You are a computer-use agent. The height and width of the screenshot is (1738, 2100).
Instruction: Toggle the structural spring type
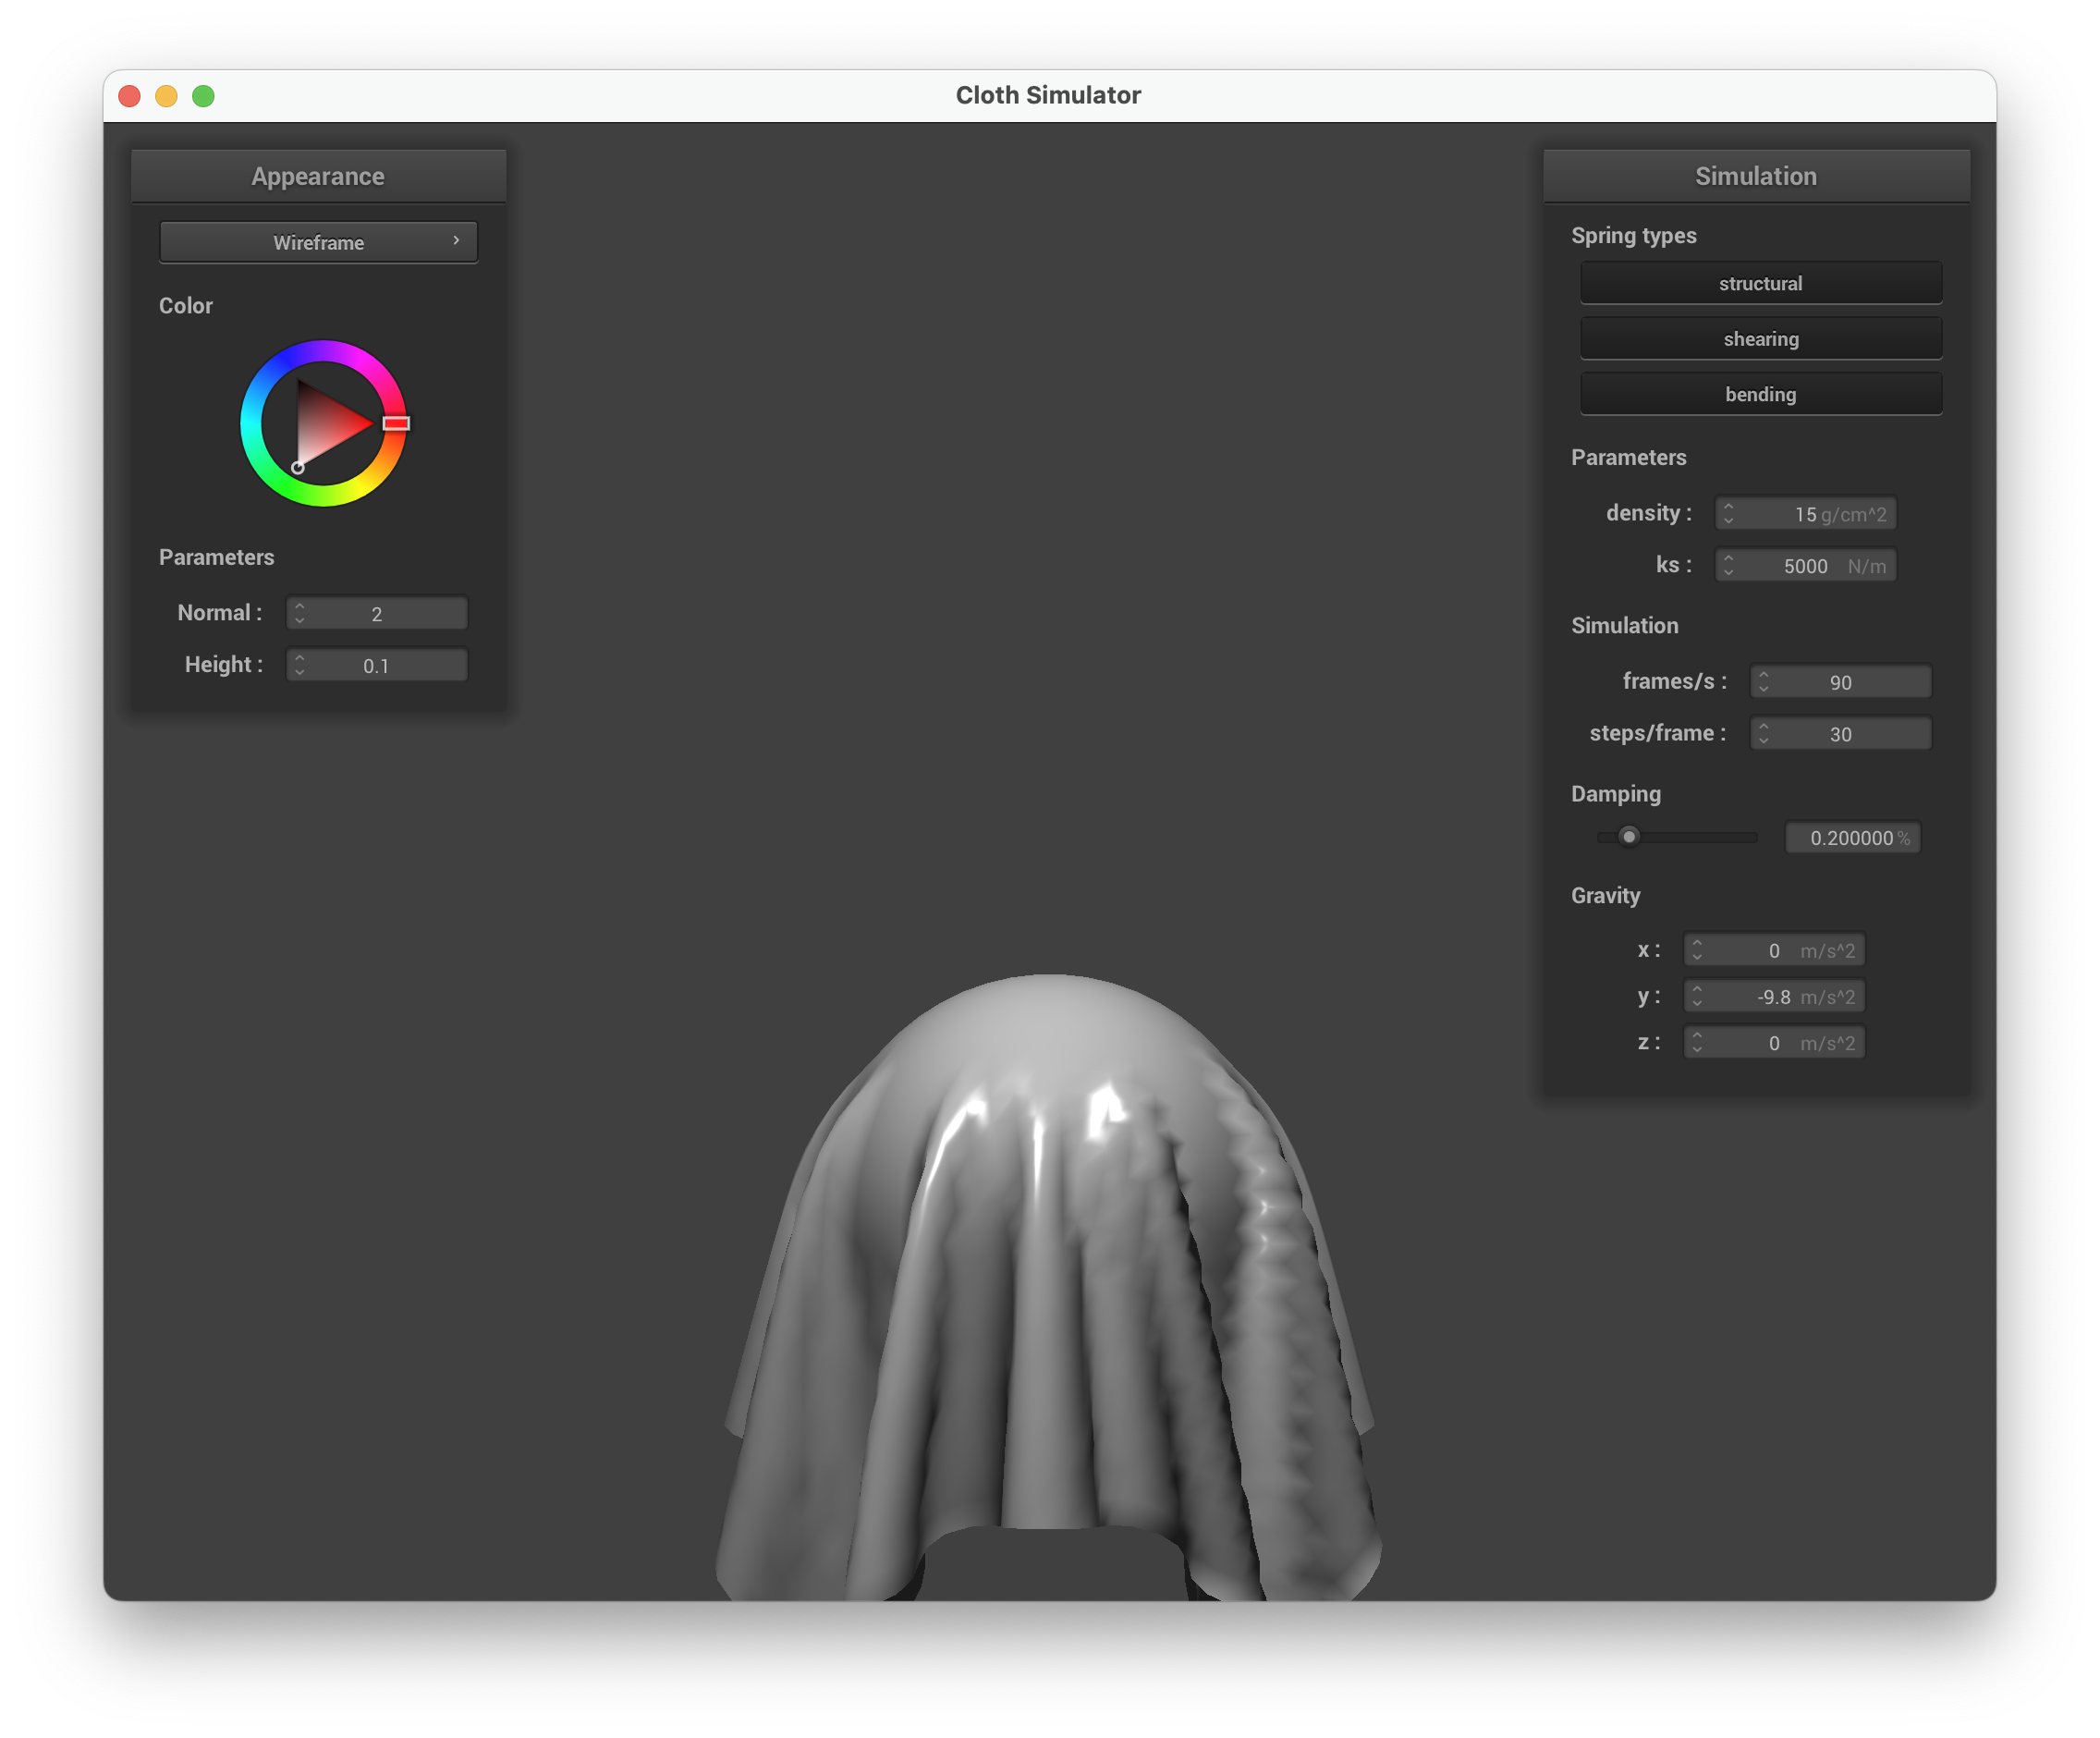1760,283
